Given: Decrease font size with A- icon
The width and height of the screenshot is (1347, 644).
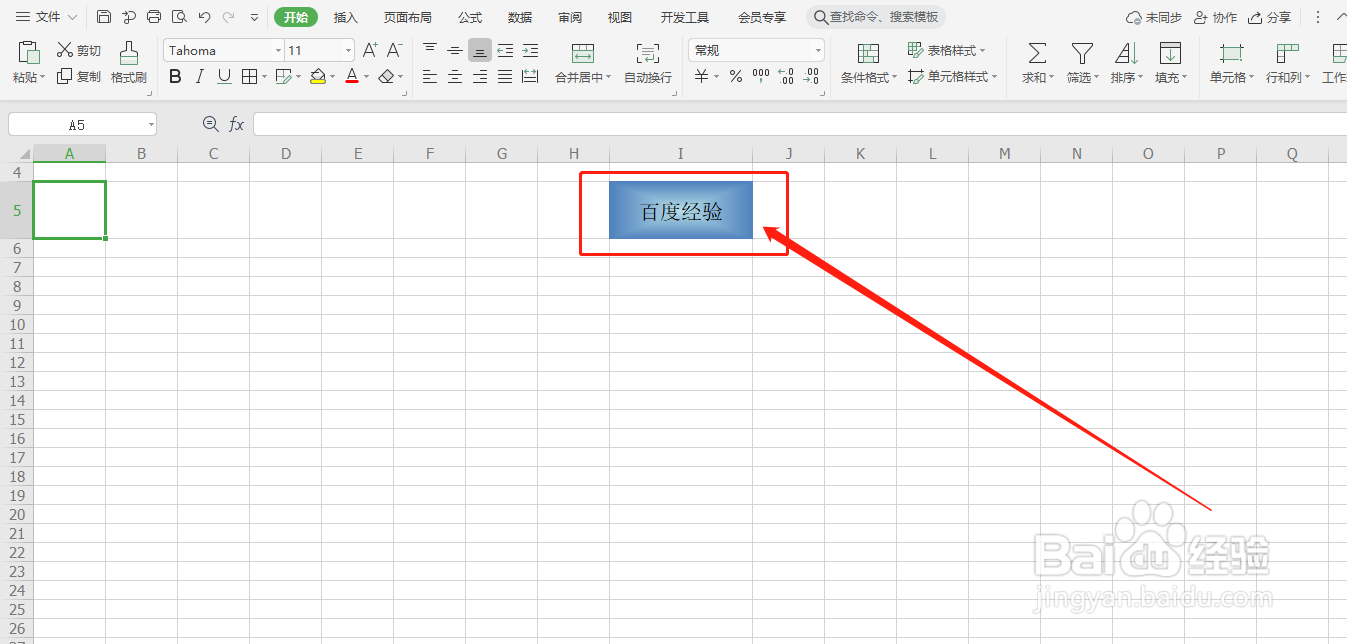Looking at the screenshot, I should tap(394, 50).
